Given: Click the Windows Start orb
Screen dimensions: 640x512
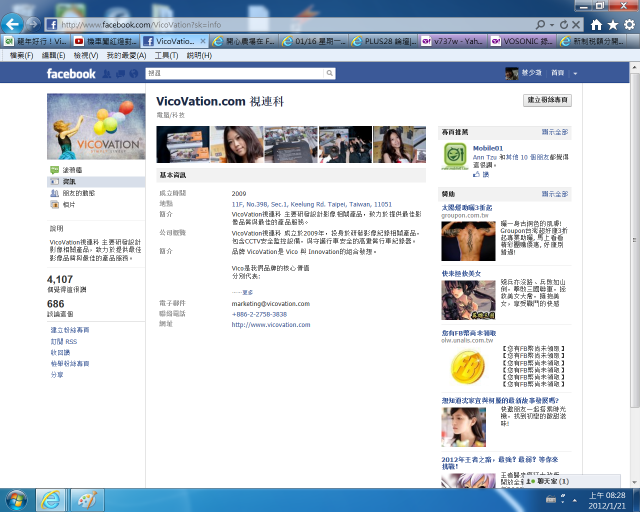Looking at the screenshot, I should pyautogui.click(x=16, y=500).
